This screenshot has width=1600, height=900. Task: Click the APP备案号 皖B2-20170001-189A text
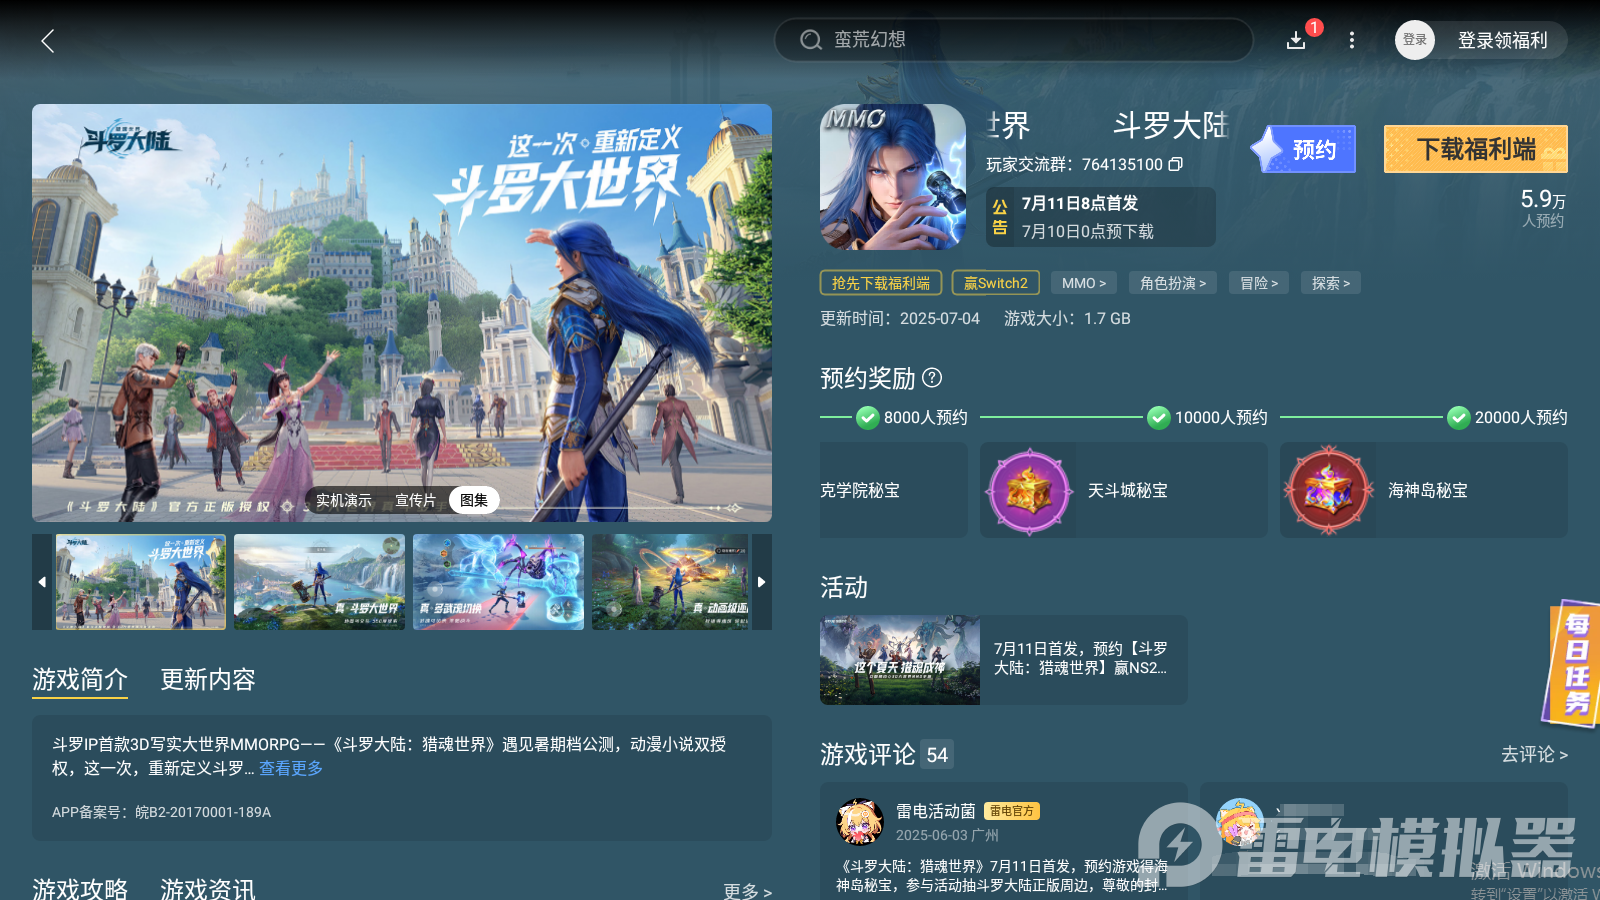click(x=161, y=812)
